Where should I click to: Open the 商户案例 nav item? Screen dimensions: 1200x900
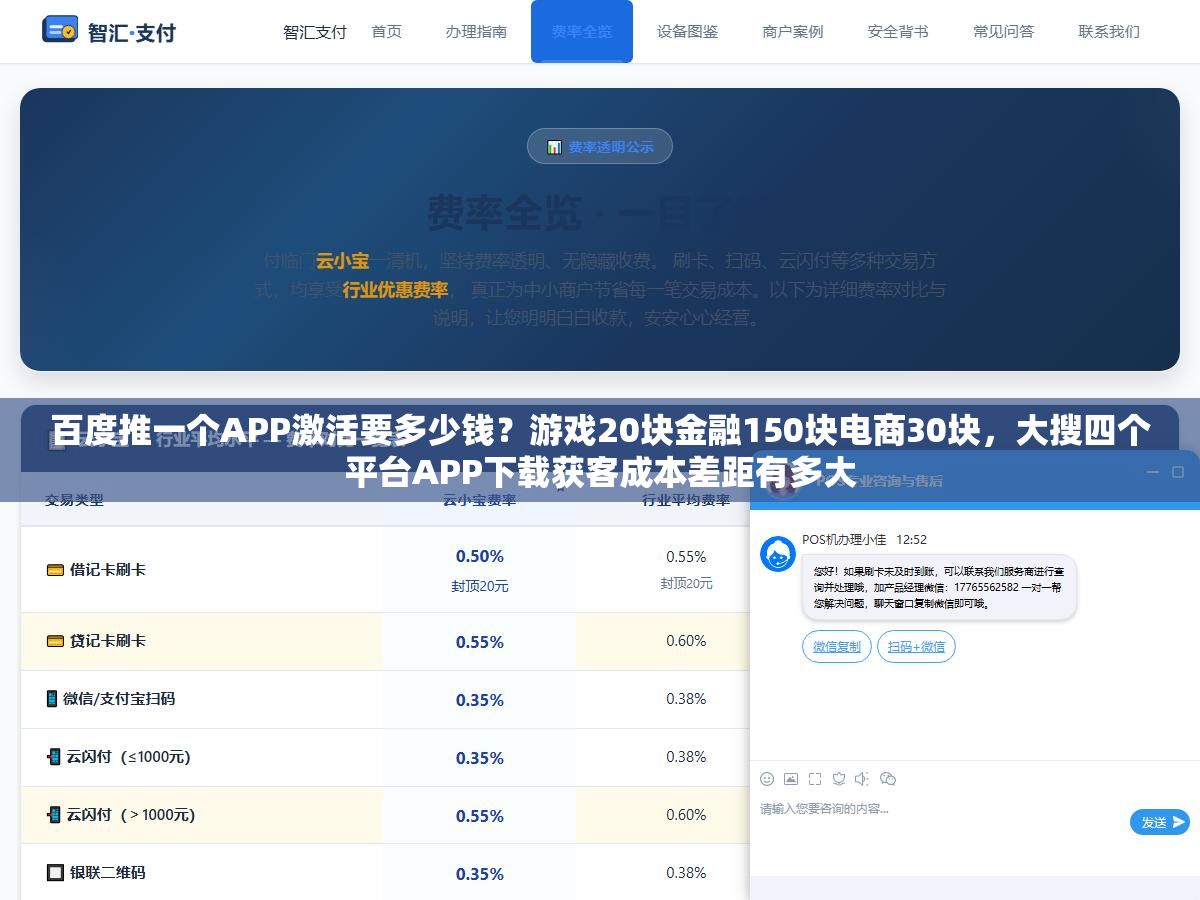793,31
